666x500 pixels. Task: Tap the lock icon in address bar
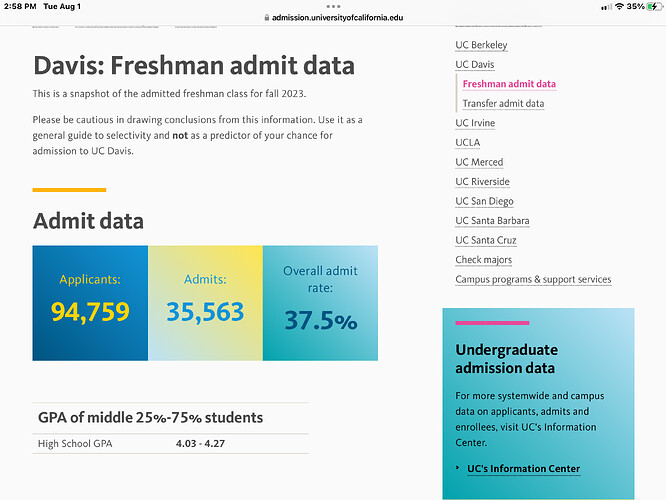click(x=266, y=18)
